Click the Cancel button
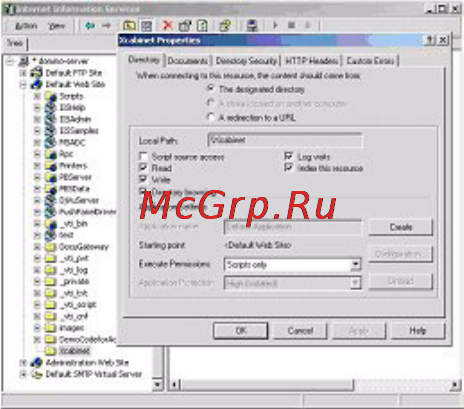Viewport: 464px width, 409px height. click(300, 330)
